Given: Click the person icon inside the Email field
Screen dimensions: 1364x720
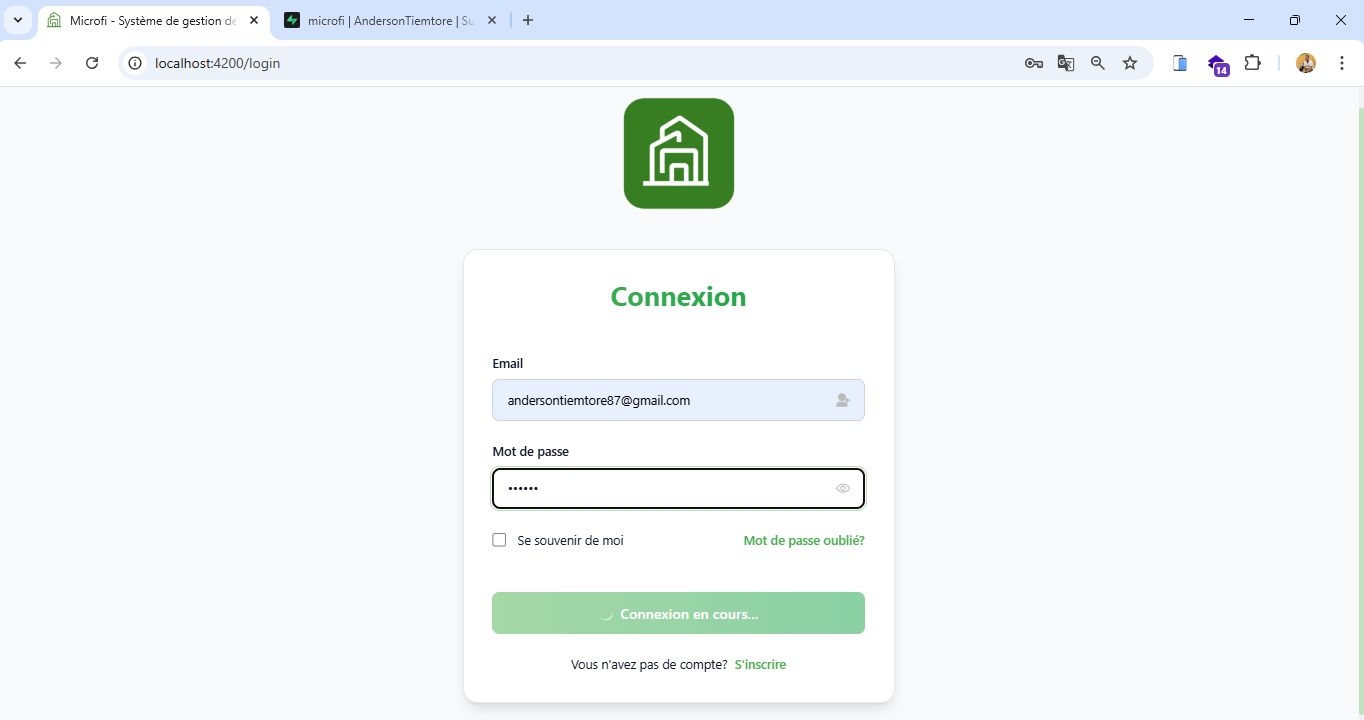Looking at the screenshot, I should [843, 400].
